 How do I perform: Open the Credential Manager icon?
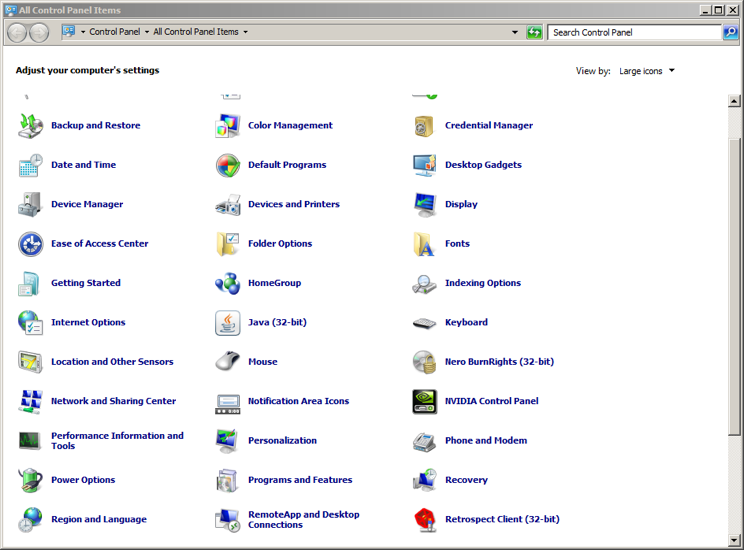[425, 126]
